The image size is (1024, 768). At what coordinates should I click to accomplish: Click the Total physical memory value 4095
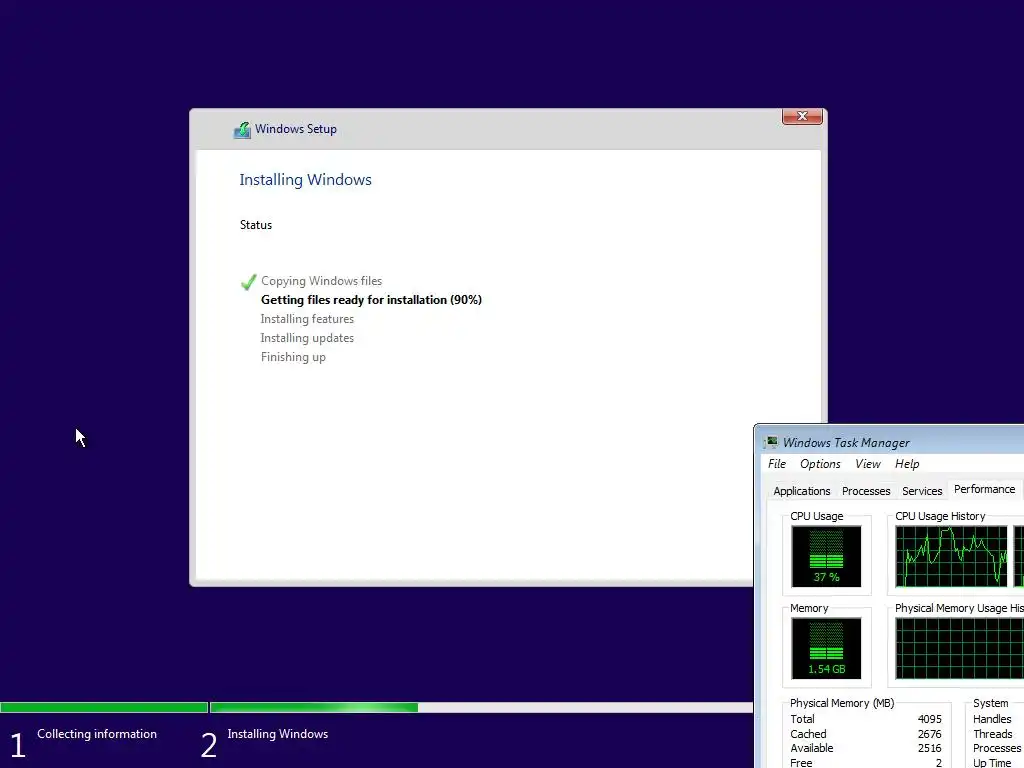point(929,719)
